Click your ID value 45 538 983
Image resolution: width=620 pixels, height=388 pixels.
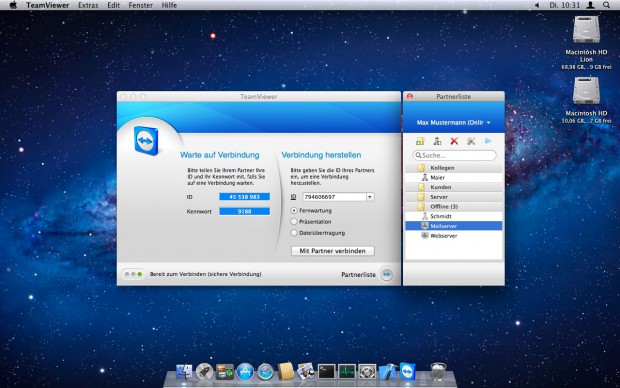click(244, 197)
